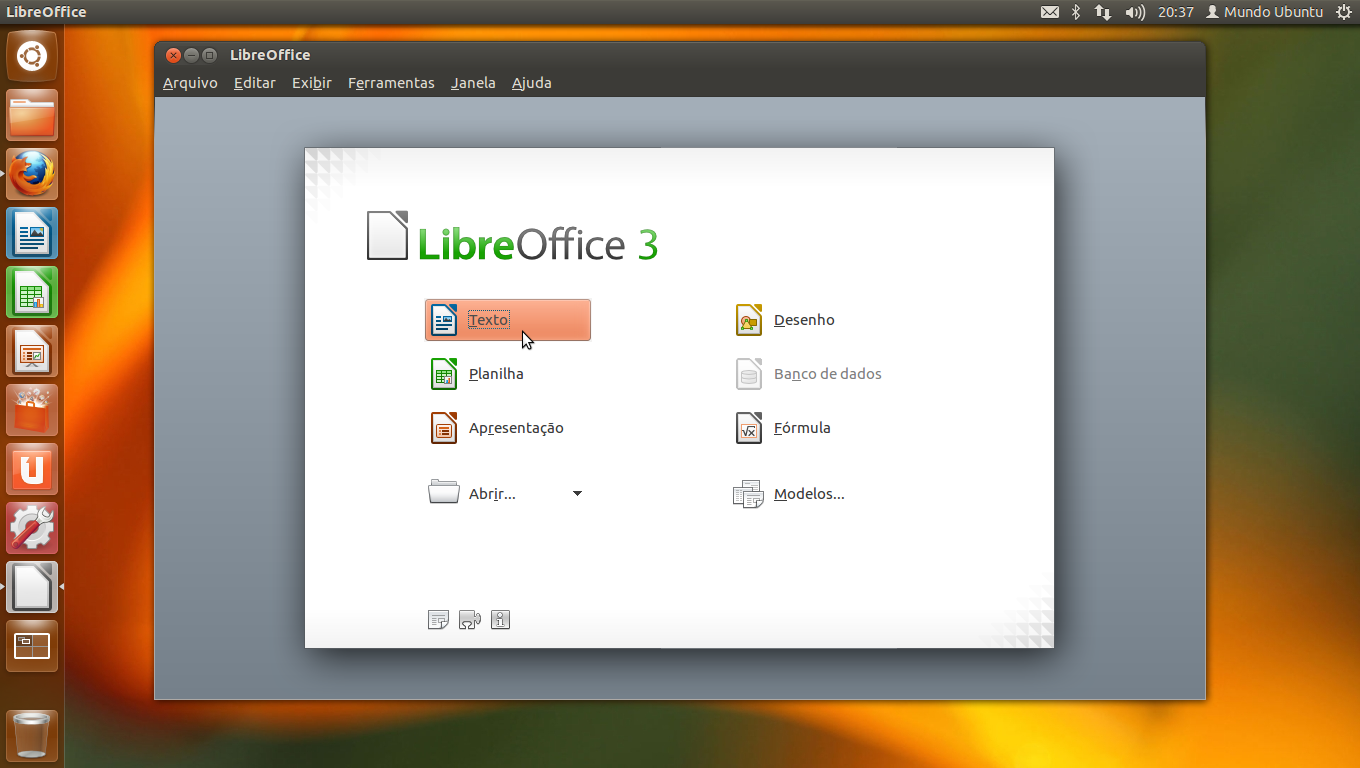Open the session power gear menu
Screen dimensions: 1360x768
pos(1343,12)
